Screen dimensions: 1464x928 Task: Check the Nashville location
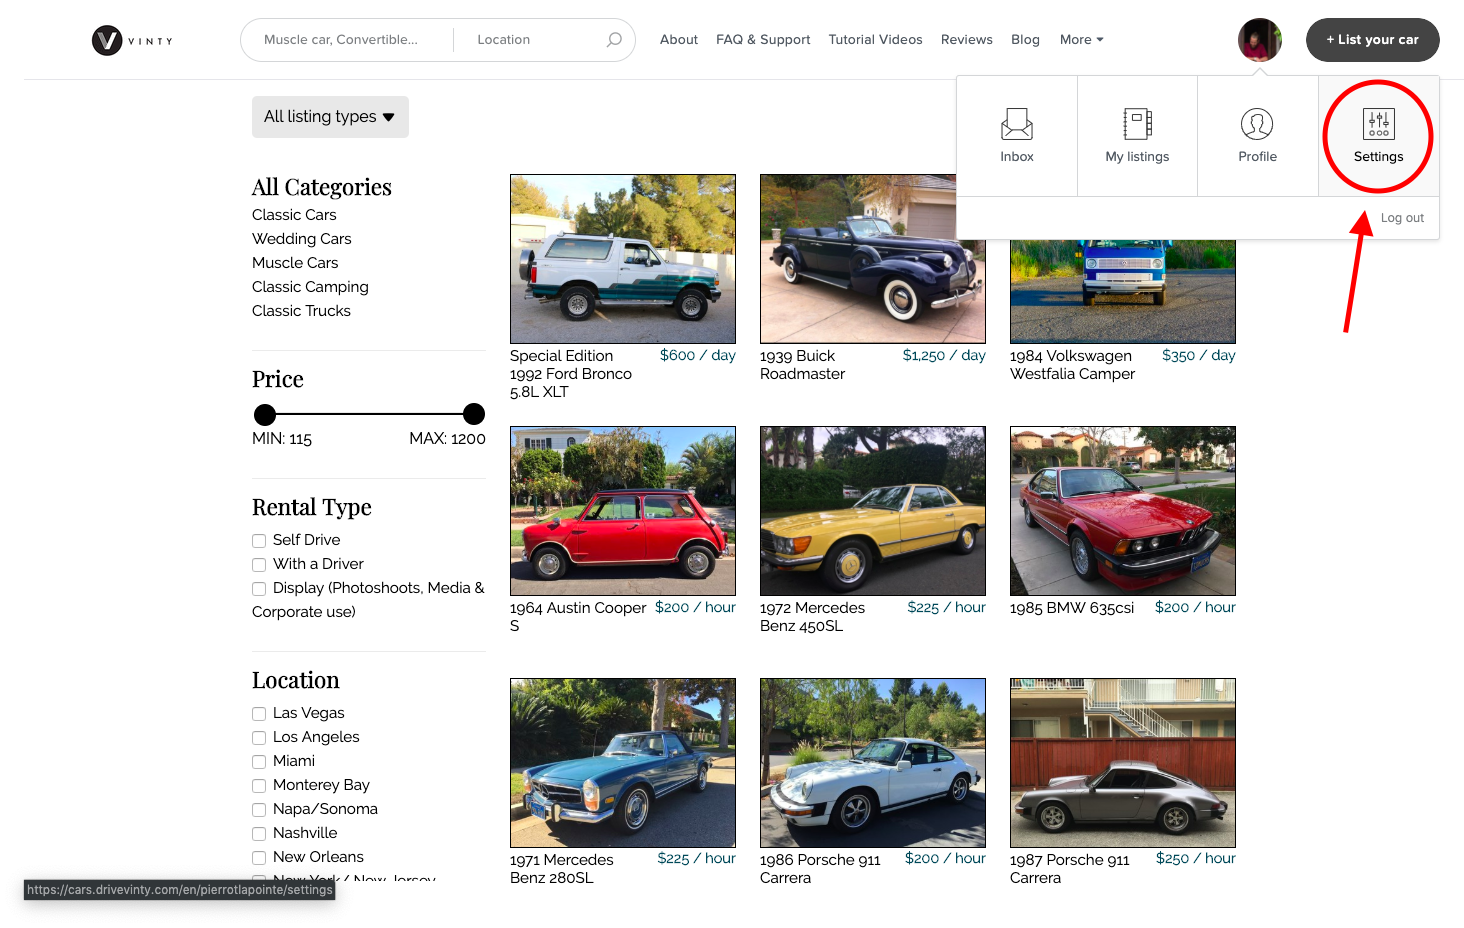coord(259,834)
